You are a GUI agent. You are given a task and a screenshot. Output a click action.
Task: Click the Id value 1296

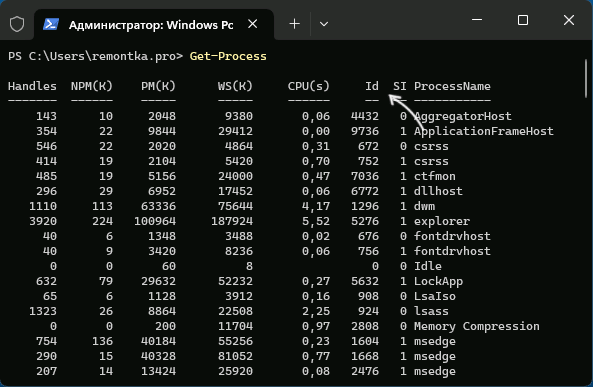[x=365, y=206]
